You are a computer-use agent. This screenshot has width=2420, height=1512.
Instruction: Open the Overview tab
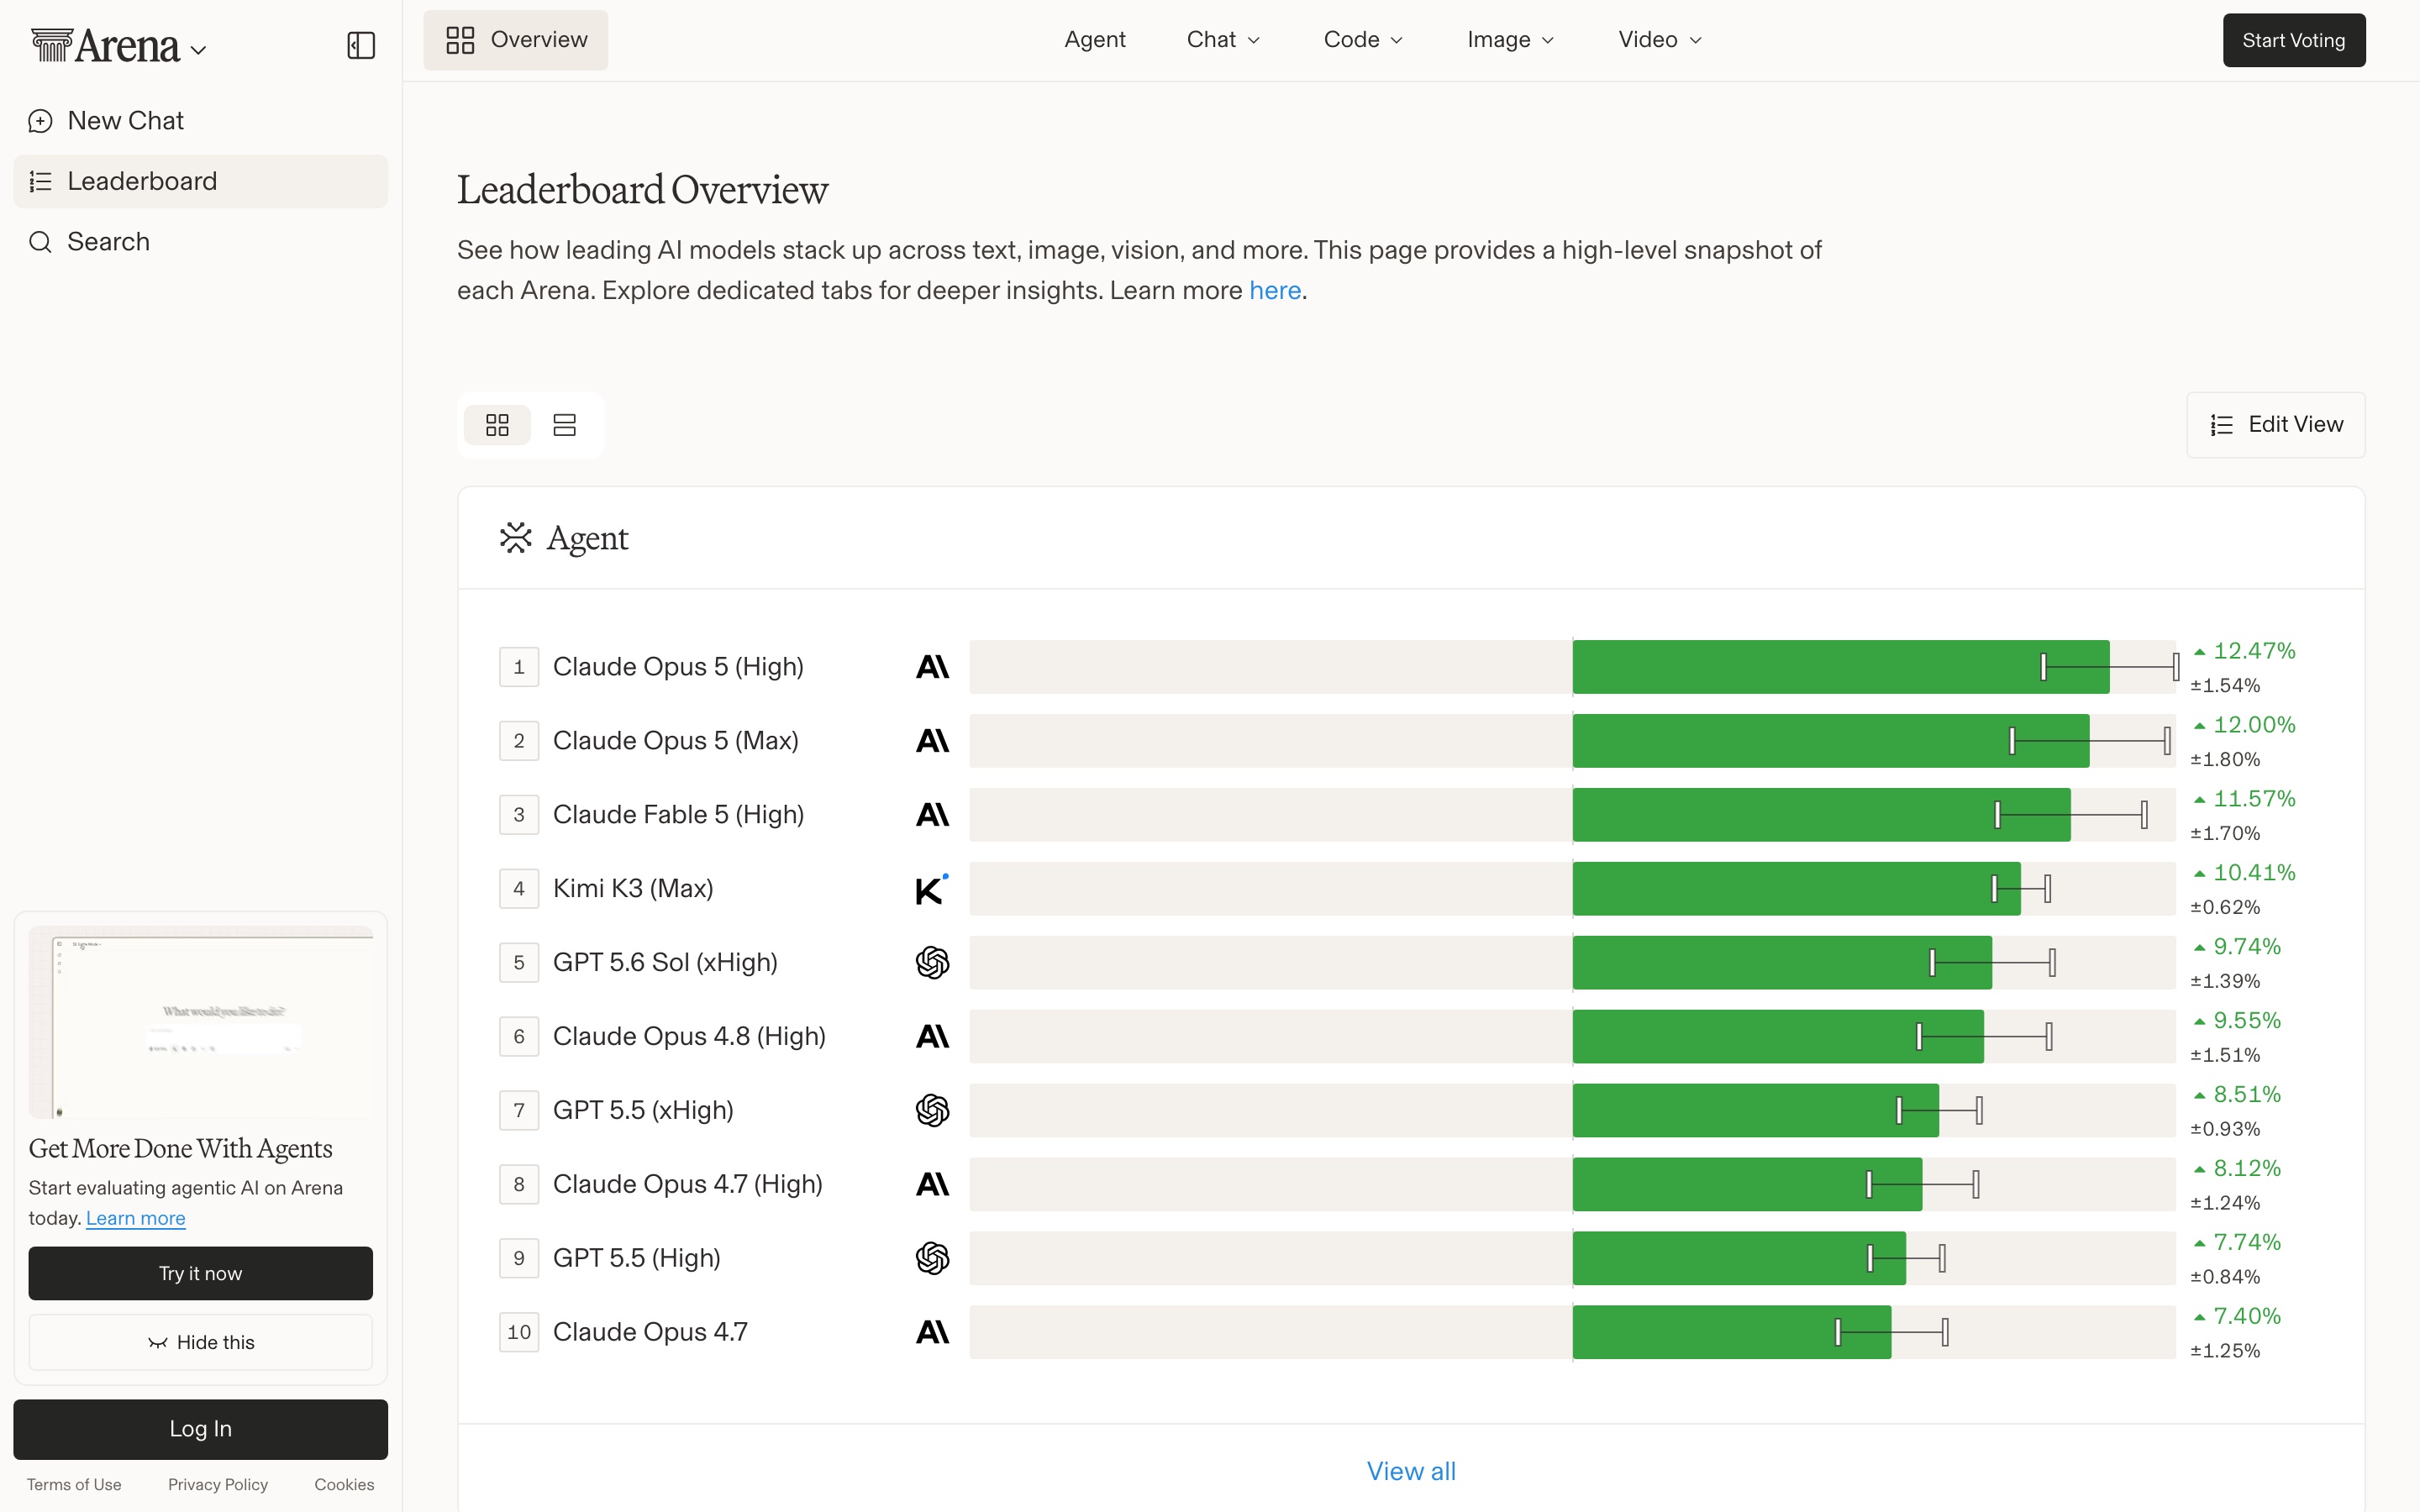(x=515, y=40)
